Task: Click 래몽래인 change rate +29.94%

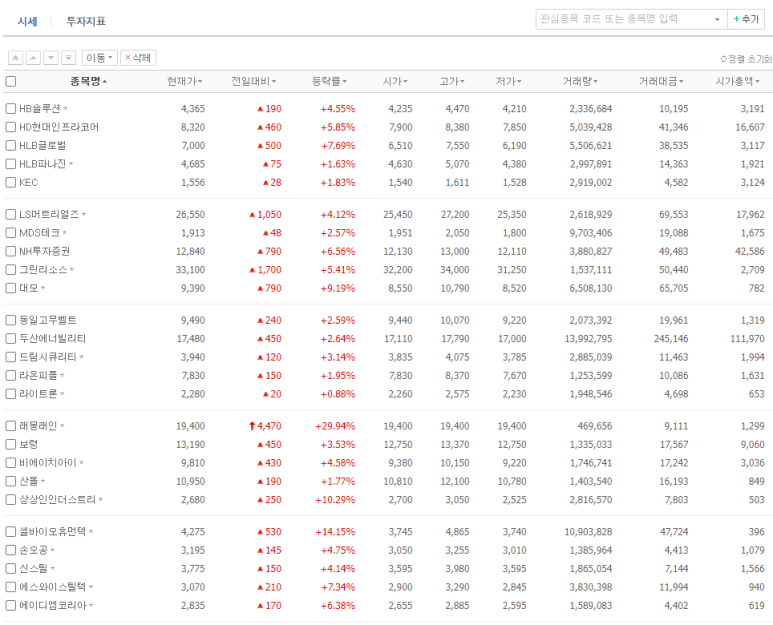Action: (335, 426)
